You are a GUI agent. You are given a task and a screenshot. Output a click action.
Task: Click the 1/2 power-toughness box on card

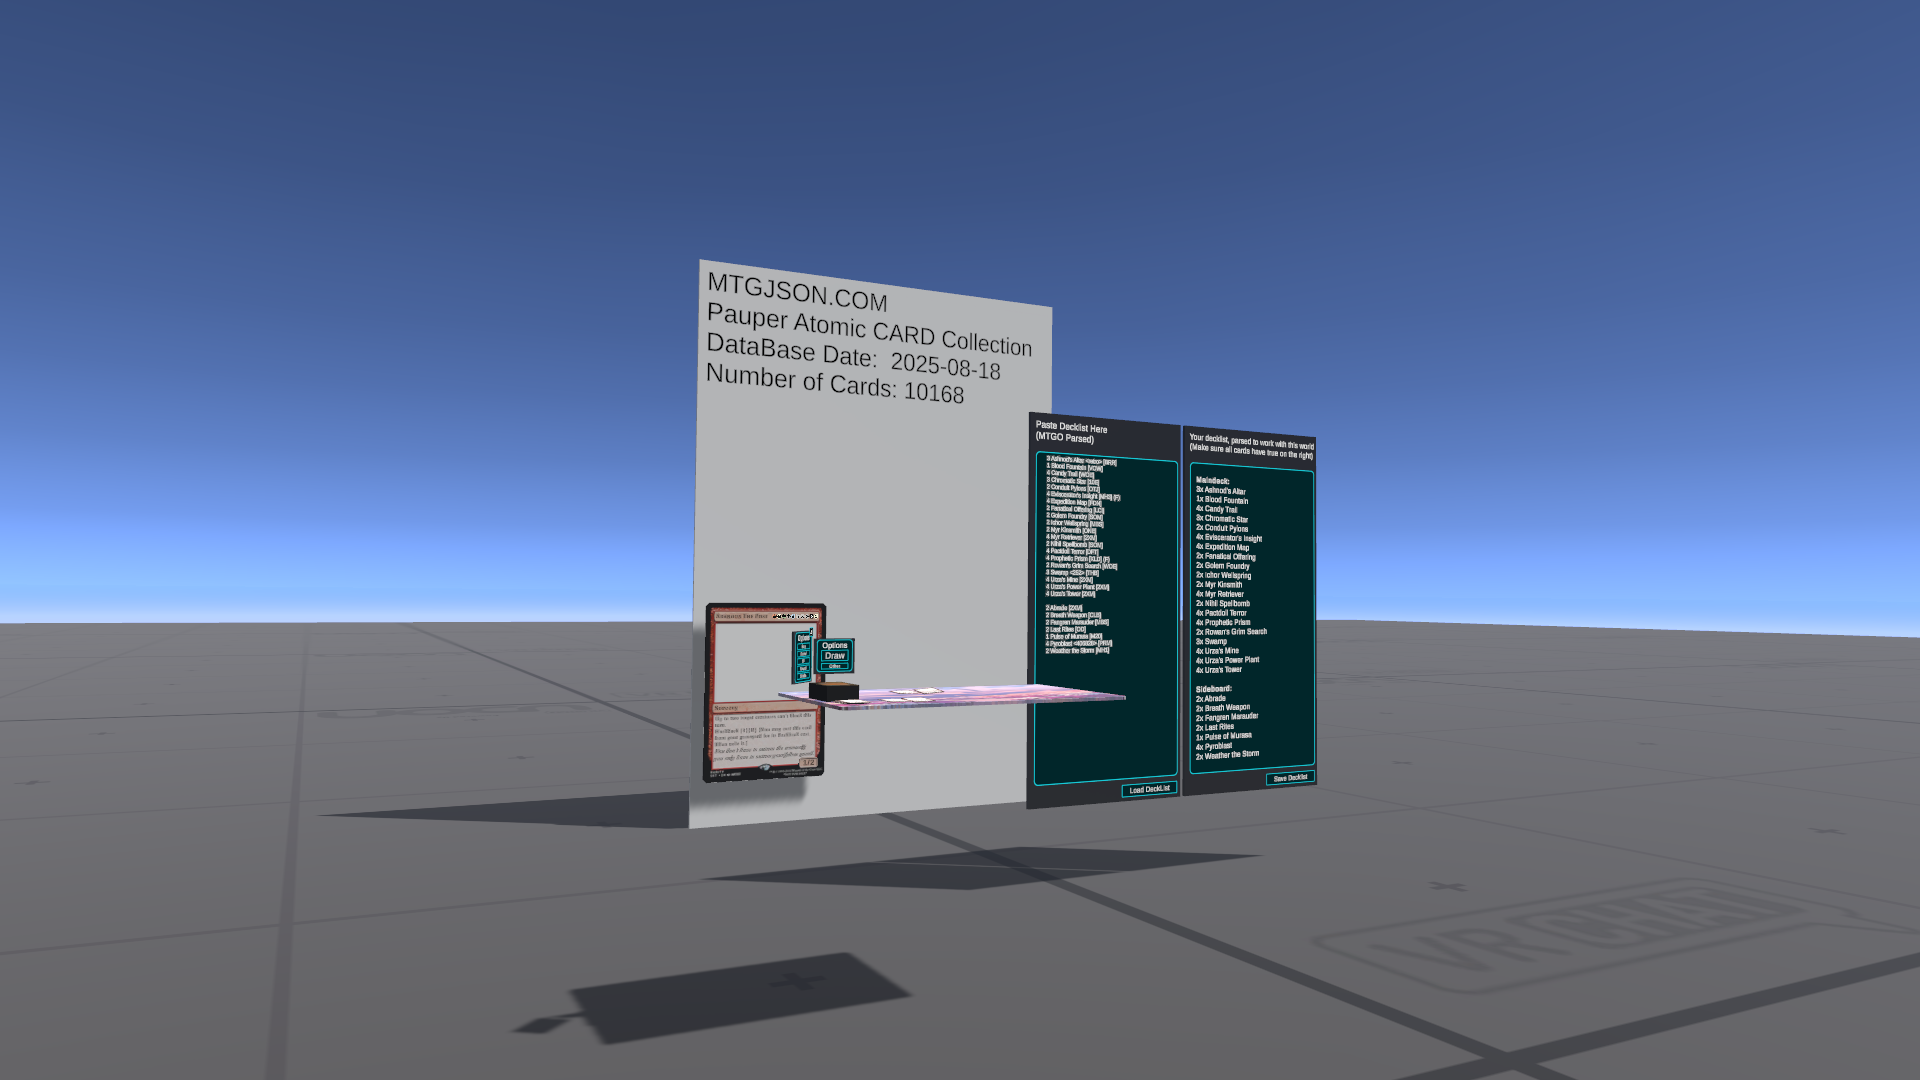click(x=808, y=762)
